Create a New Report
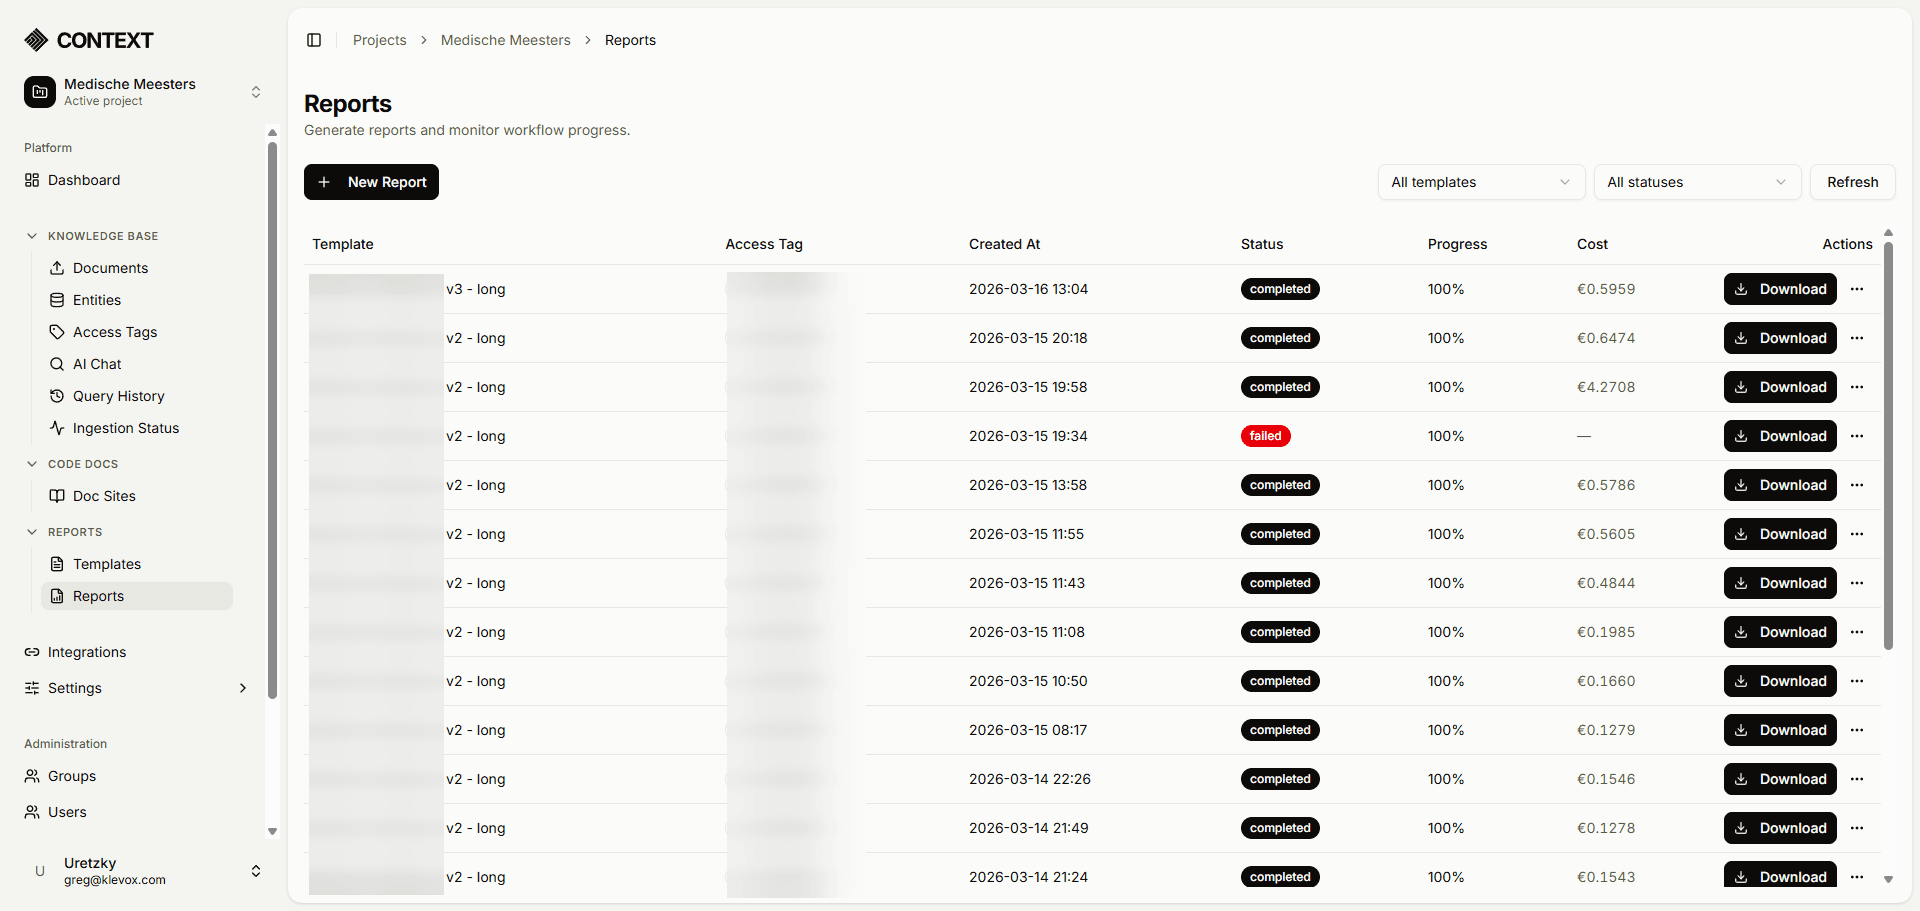Image resolution: width=1920 pixels, height=911 pixels. coord(371,182)
